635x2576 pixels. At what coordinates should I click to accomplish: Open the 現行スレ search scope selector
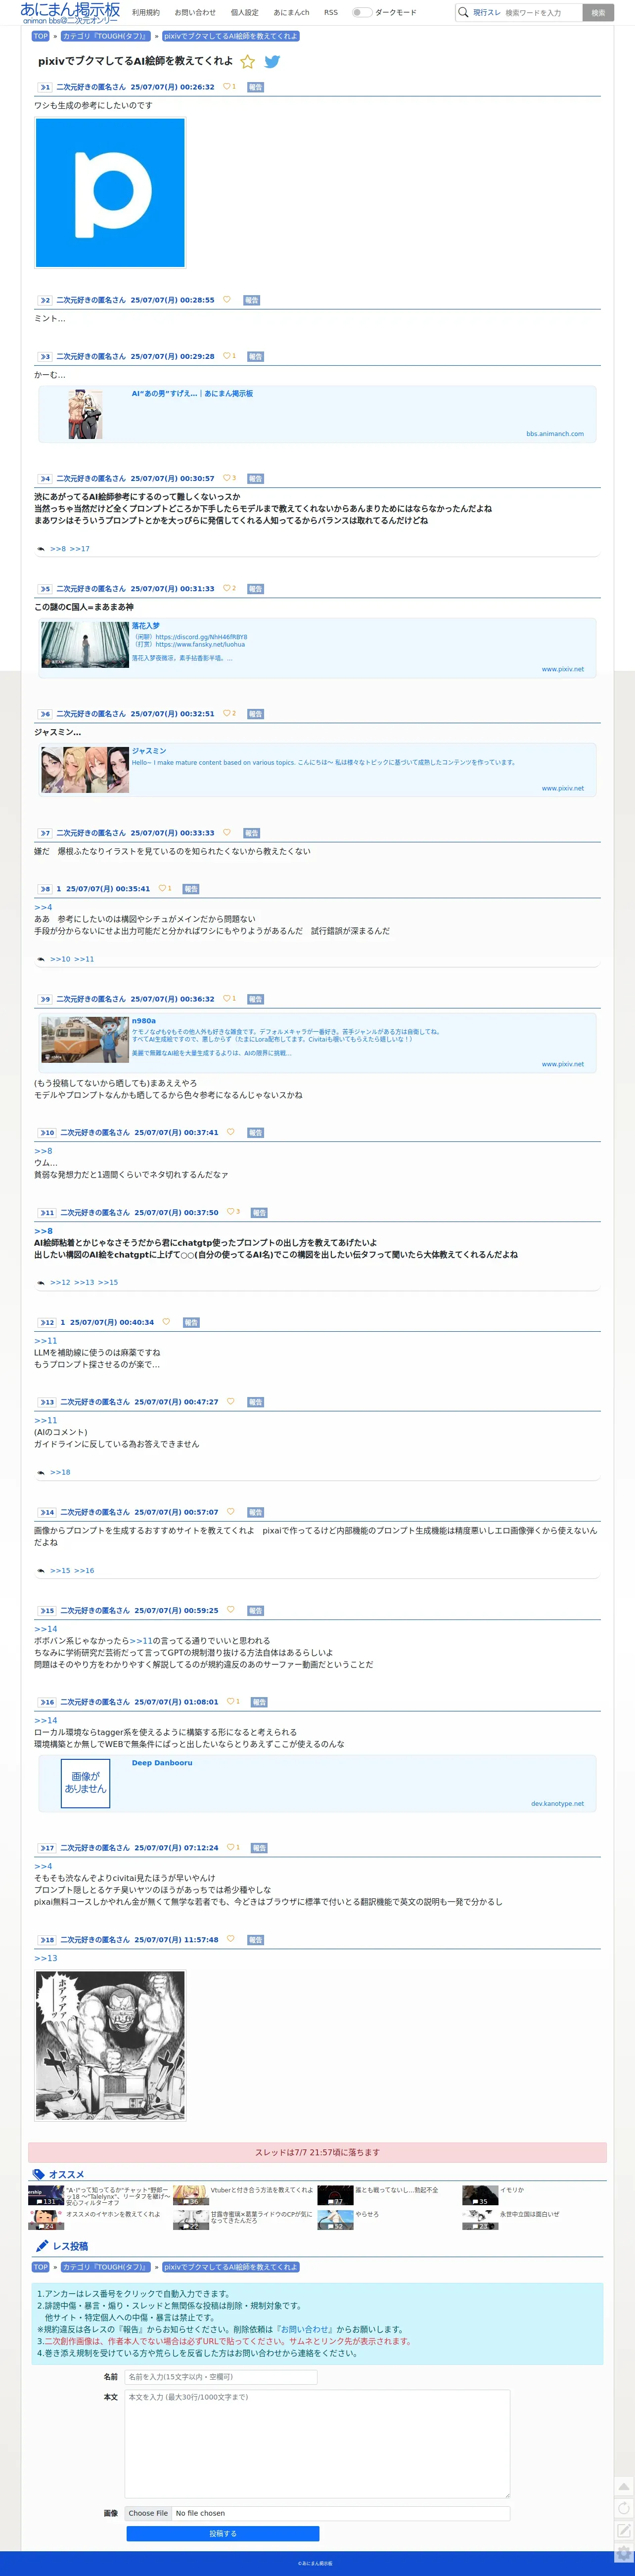click(487, 13)
